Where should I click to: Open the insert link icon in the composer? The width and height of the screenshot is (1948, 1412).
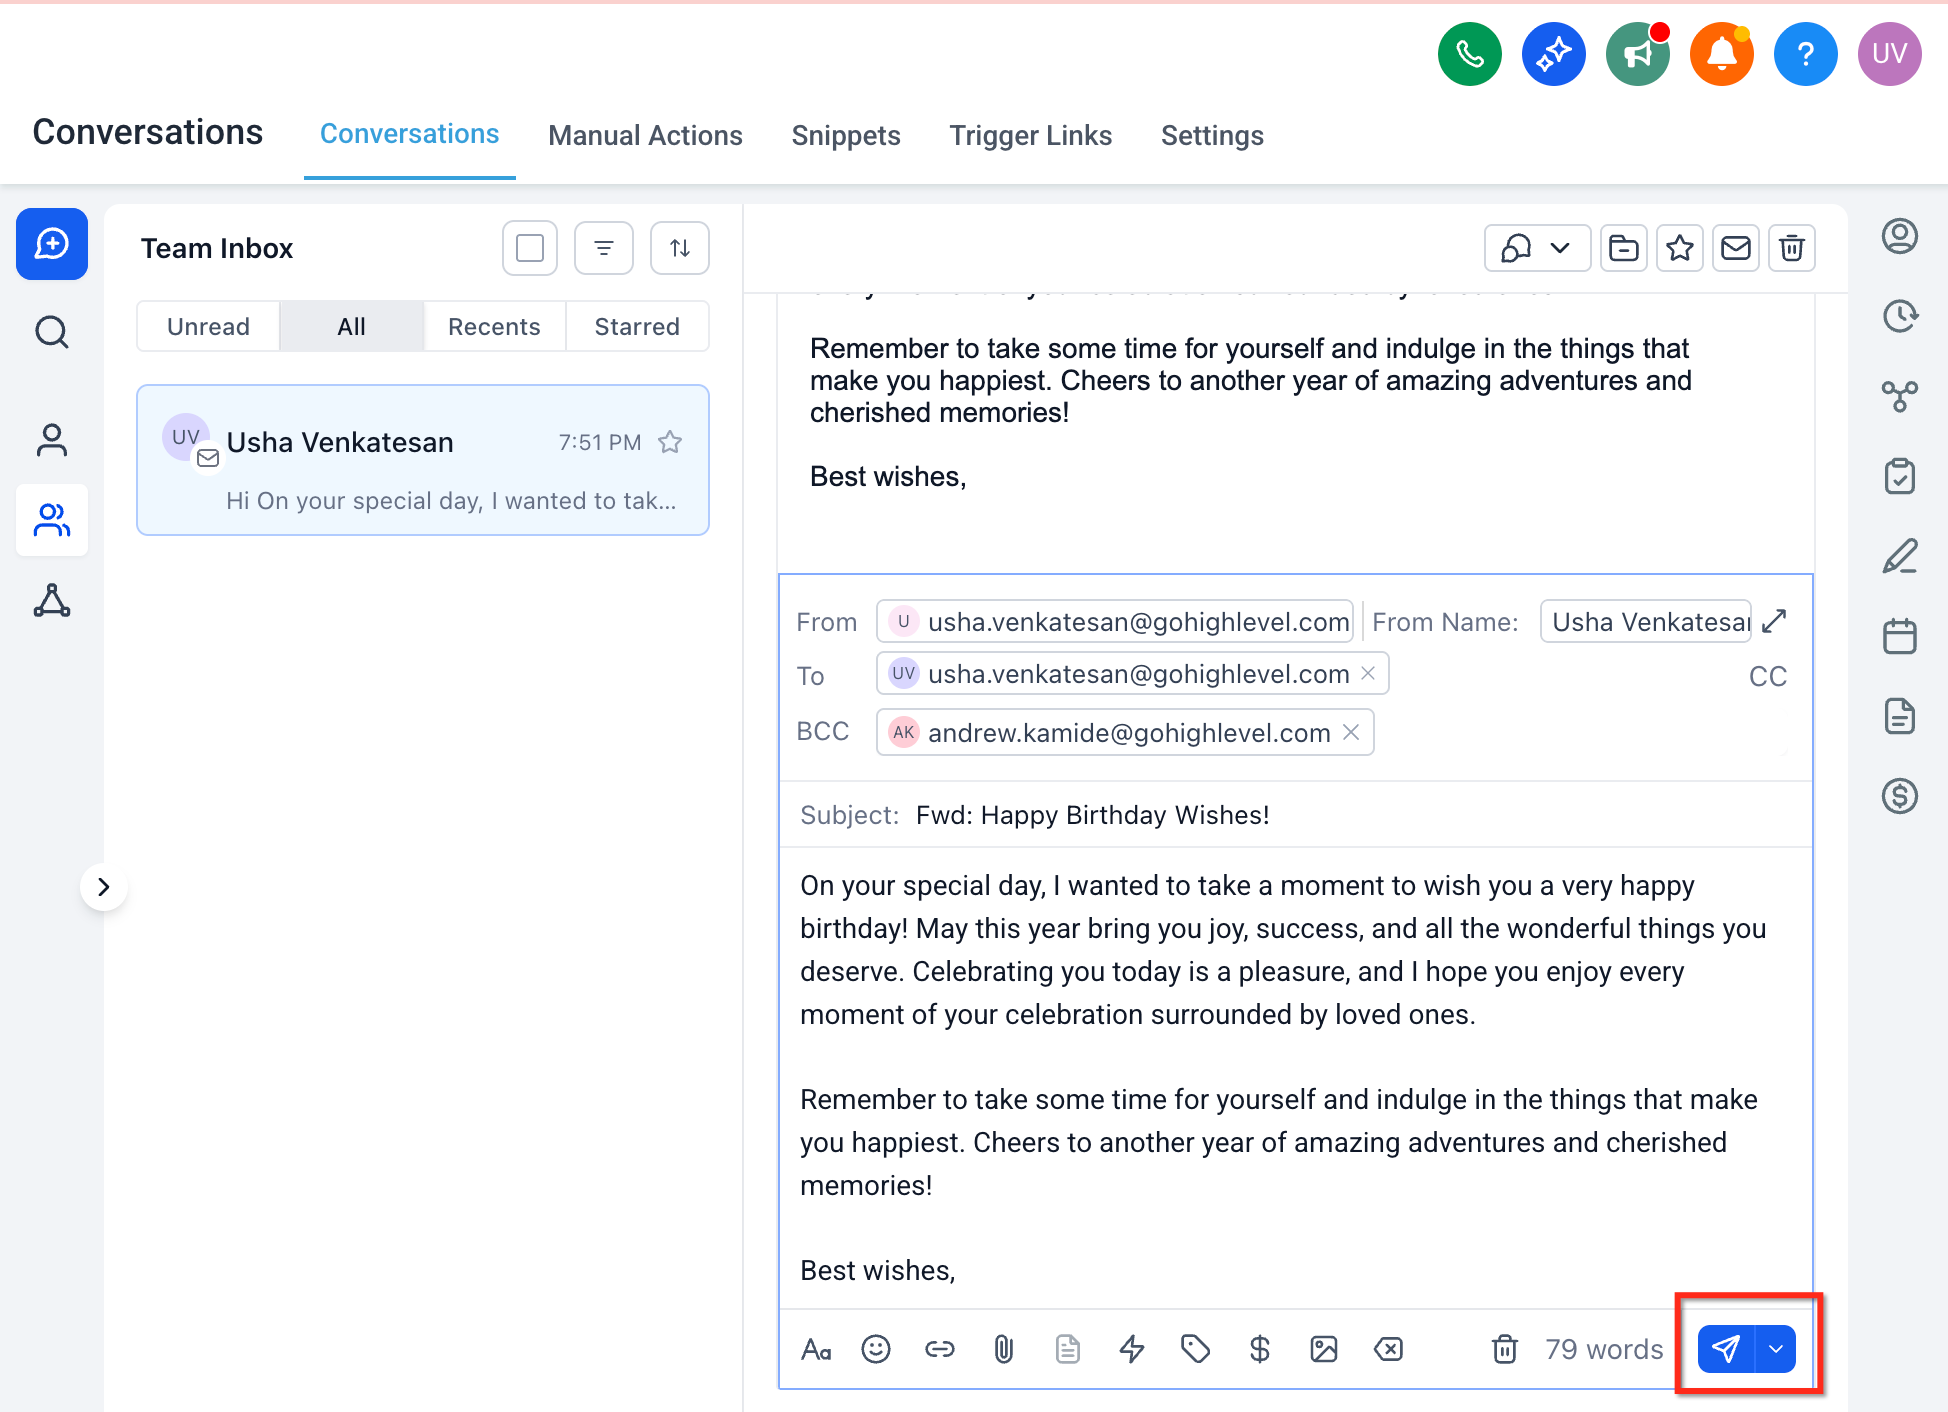point(939,1349)
